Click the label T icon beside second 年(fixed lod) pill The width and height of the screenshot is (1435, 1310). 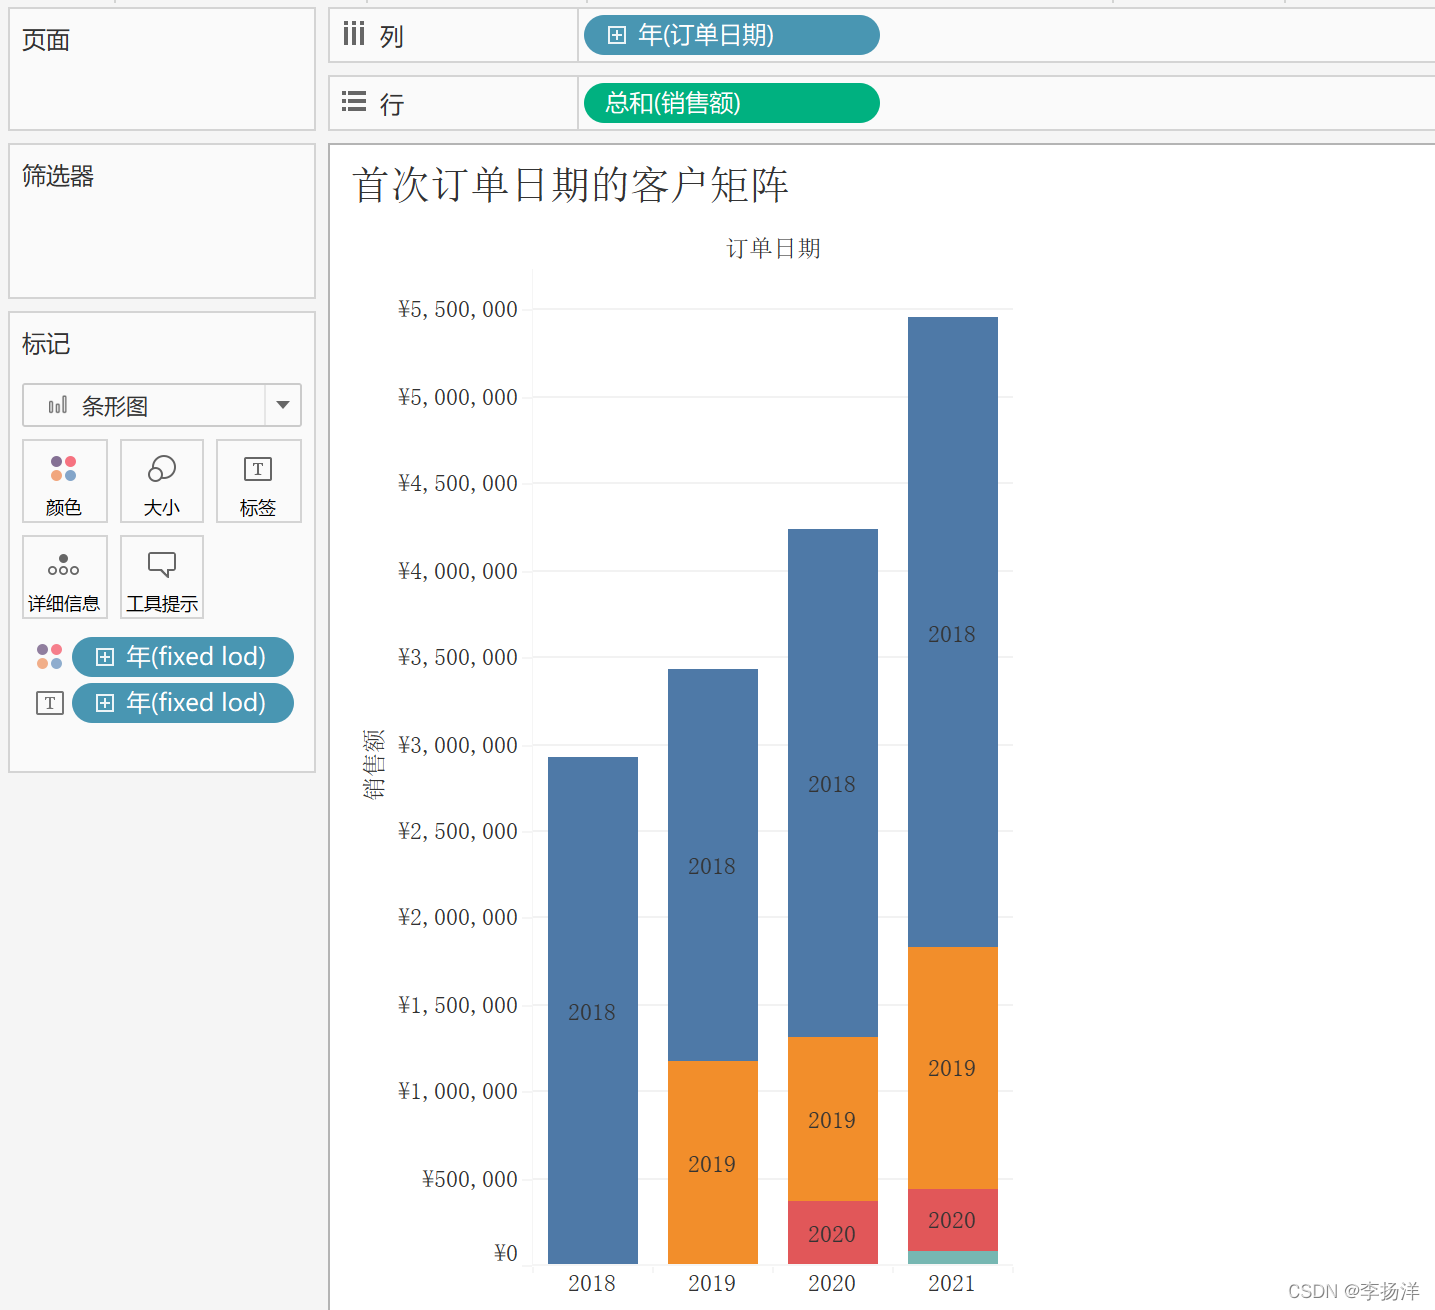click(50, 703)
